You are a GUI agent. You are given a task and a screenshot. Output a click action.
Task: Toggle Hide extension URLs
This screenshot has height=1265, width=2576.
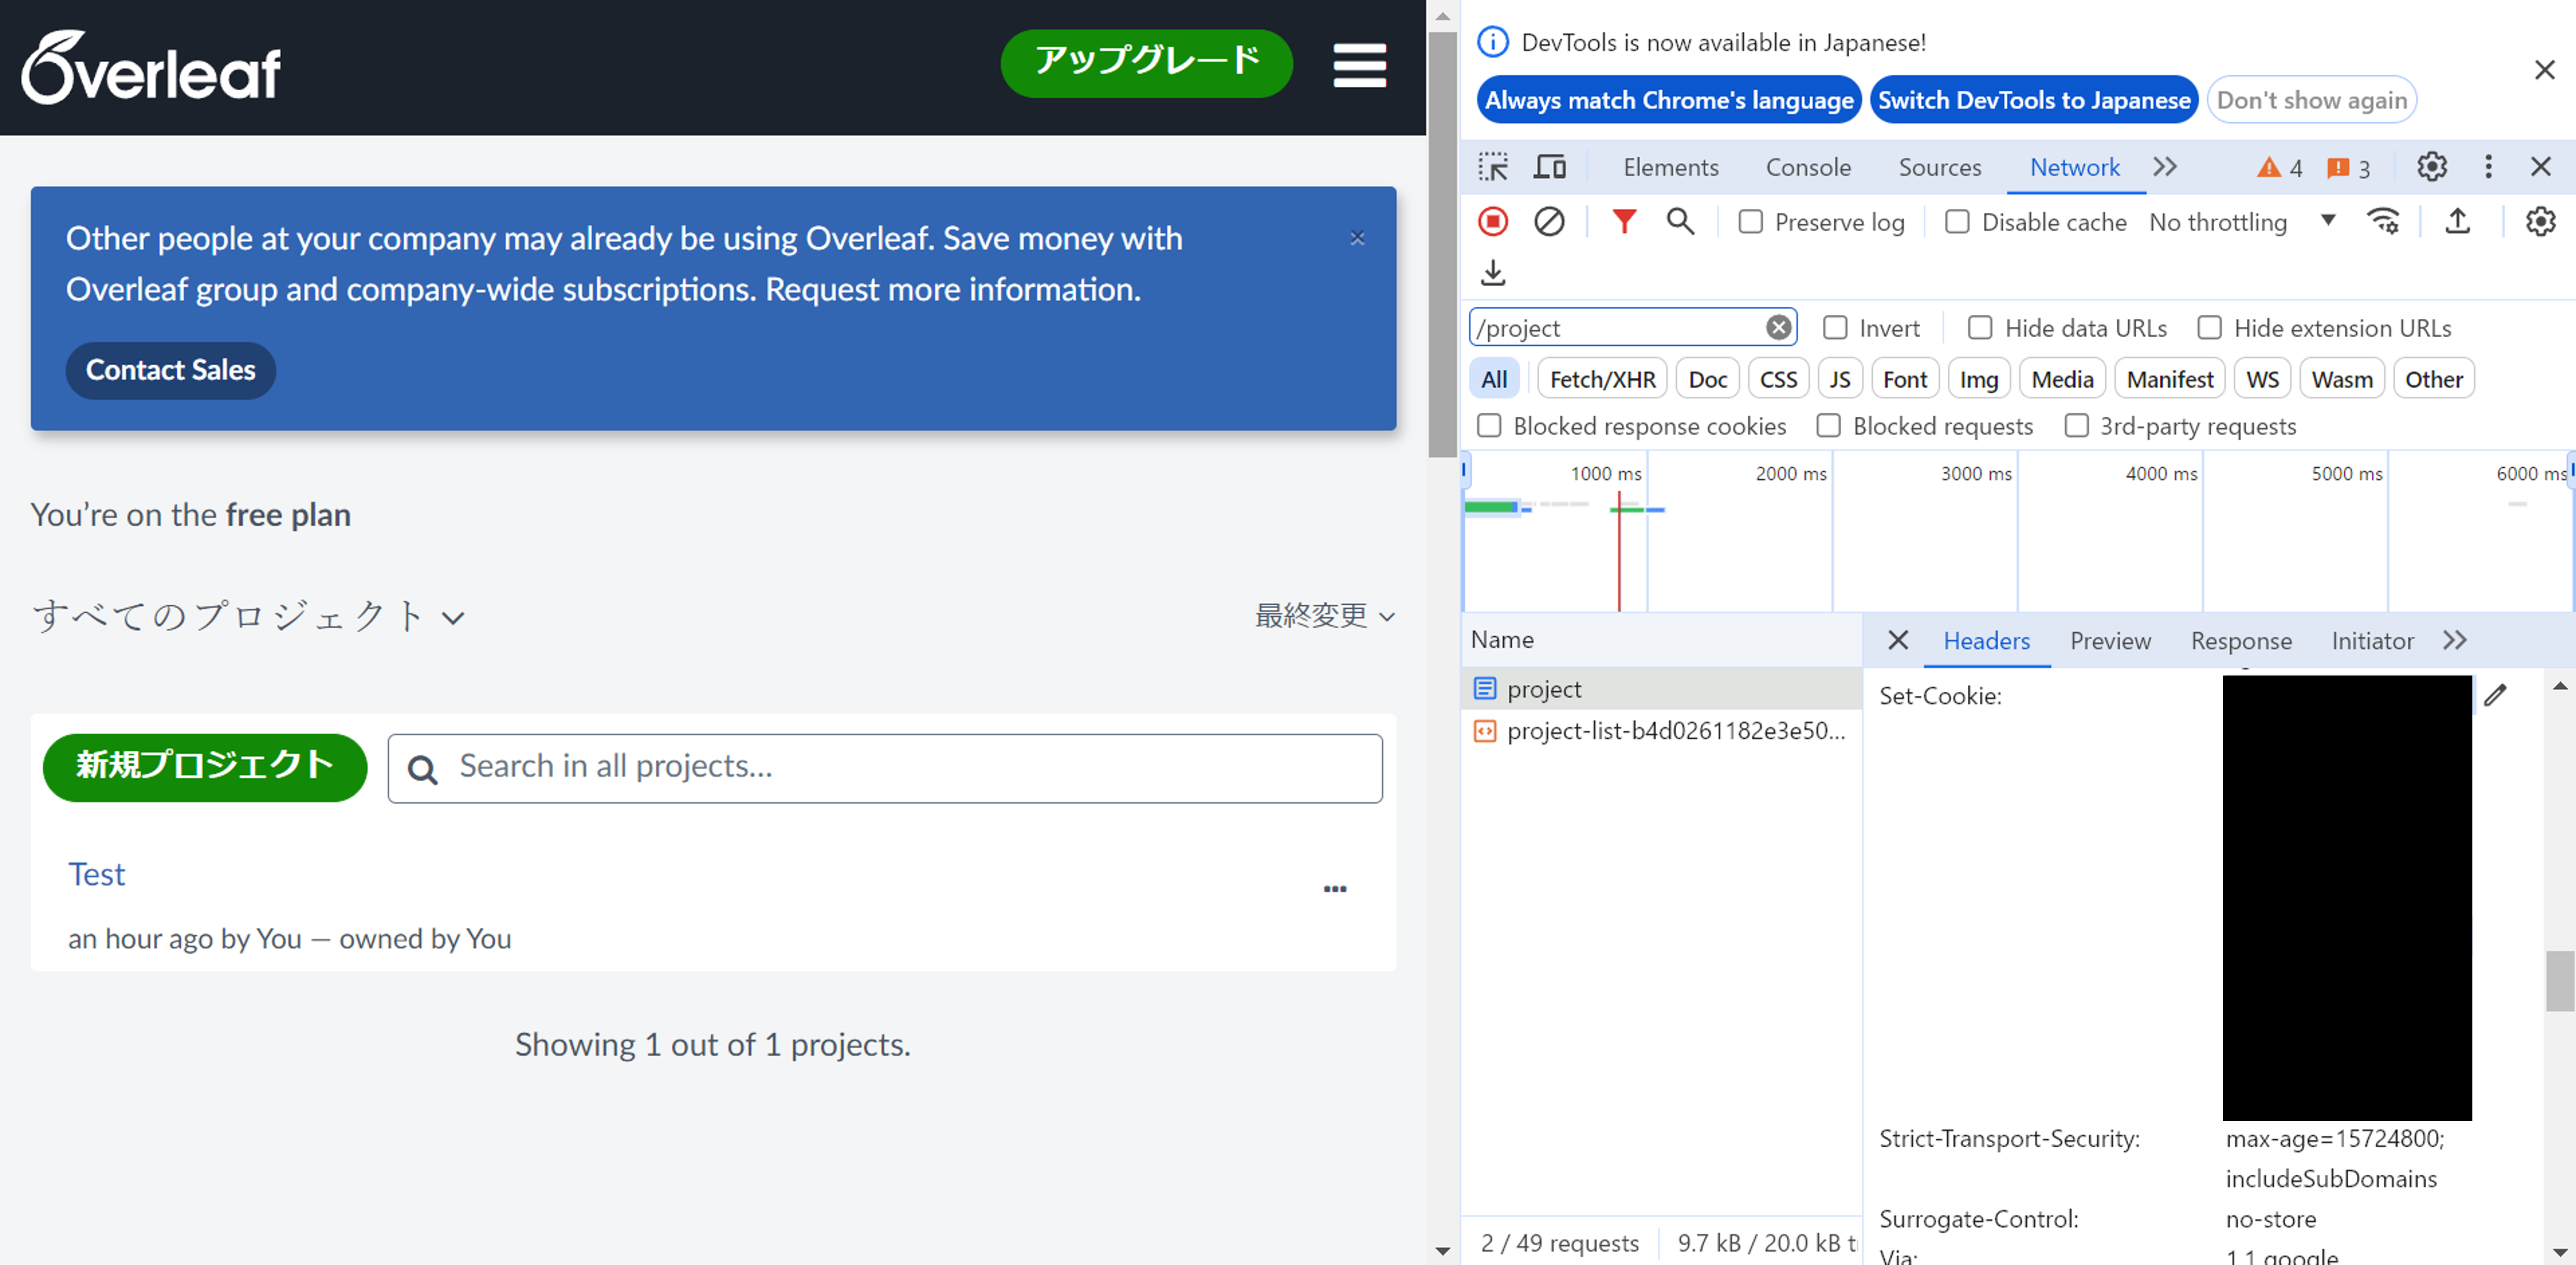pyautogui.click(x=2209, y=328)
